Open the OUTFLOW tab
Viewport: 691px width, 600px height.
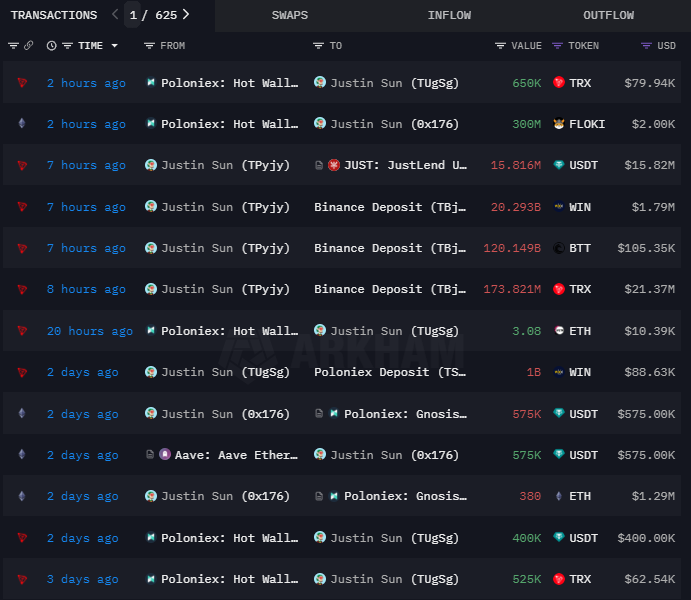tap(609, 15)
